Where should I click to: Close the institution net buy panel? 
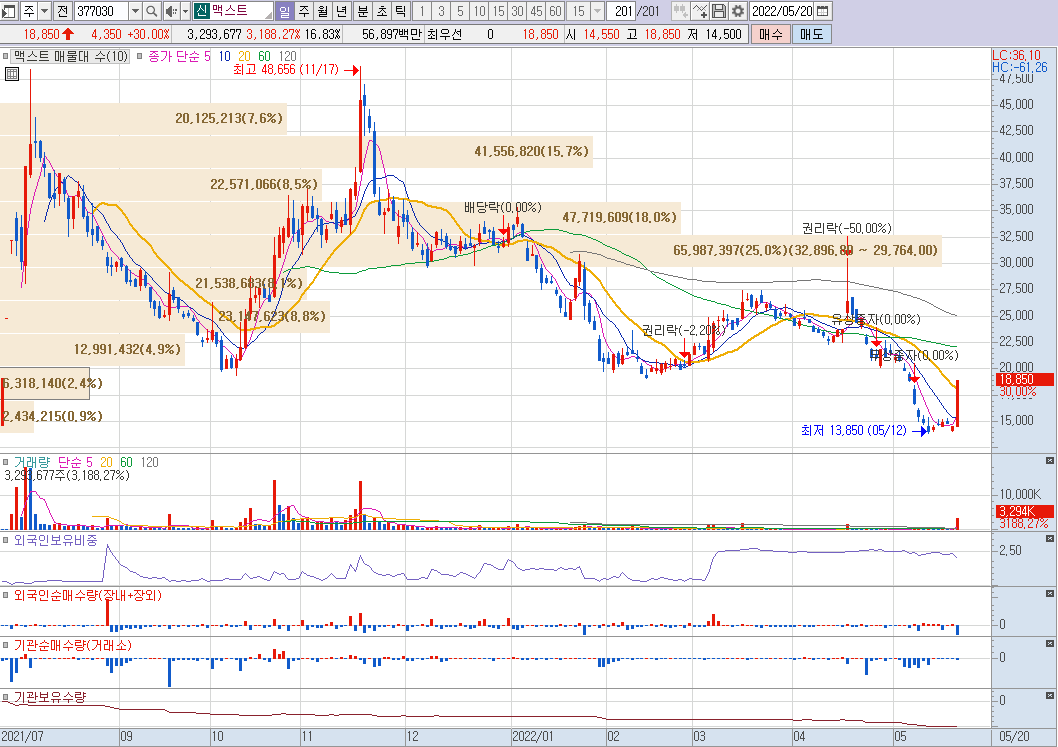pyautogui.click(x=1049, y=644)
